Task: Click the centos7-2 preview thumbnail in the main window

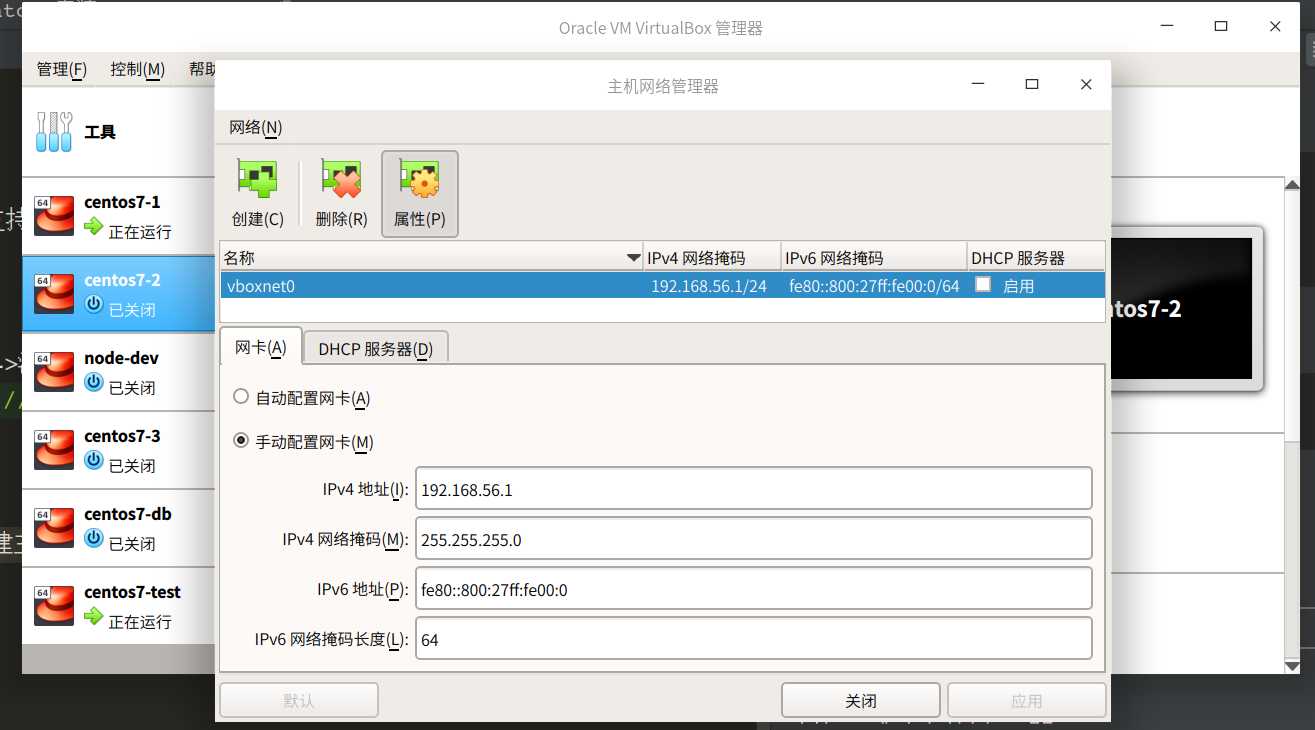Action: pyautogui.click(x=1180, y=308)
